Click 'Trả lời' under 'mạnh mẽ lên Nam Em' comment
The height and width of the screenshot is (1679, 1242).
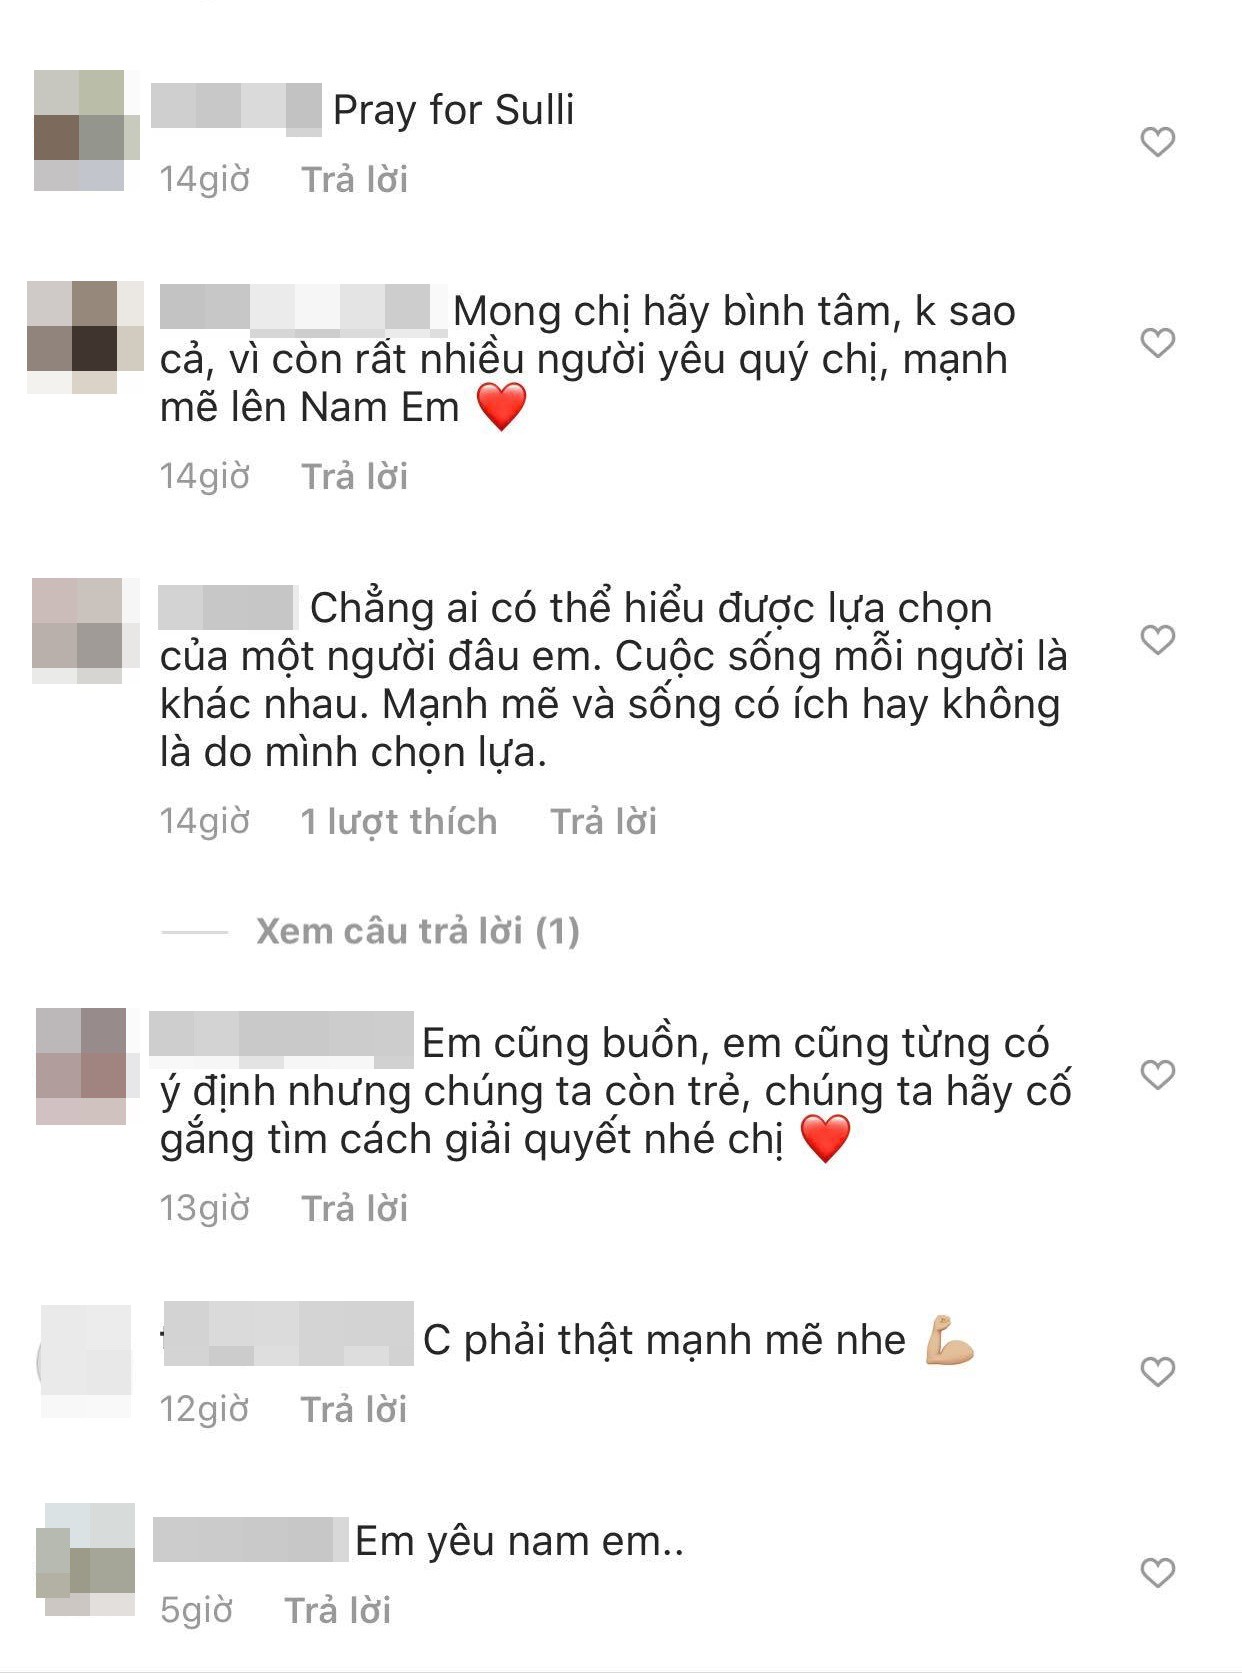[355, 476]
